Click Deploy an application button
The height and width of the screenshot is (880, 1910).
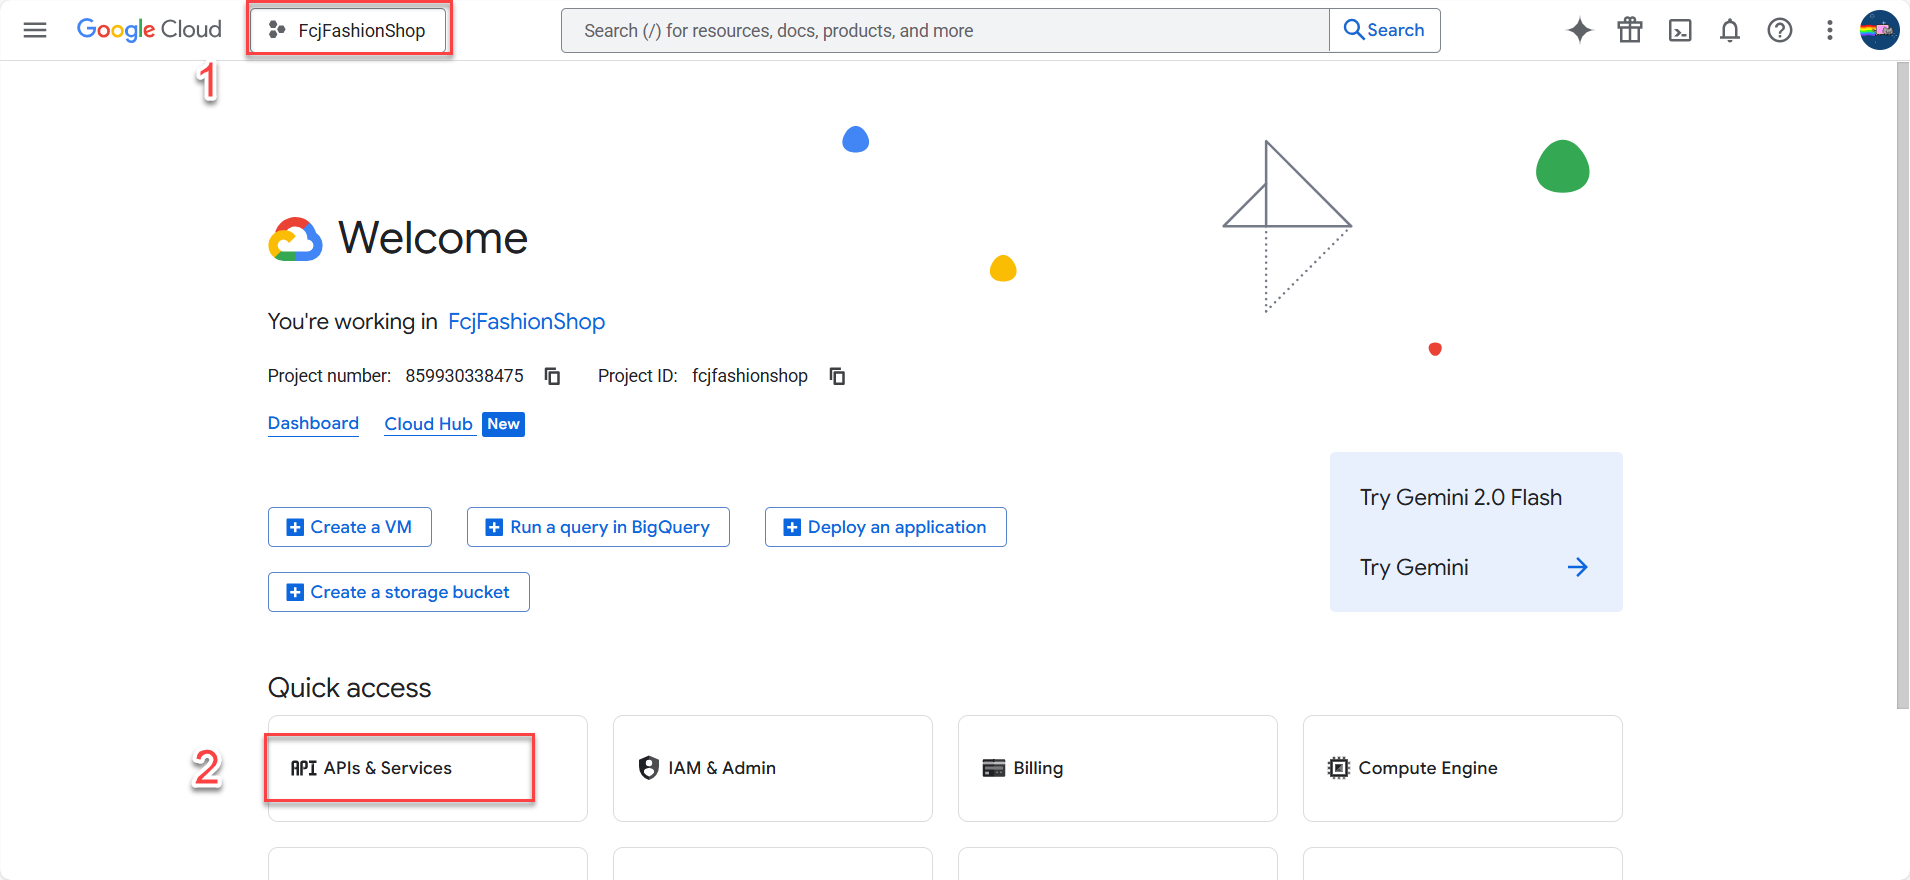pyautogui.click(x=886, y=527)
